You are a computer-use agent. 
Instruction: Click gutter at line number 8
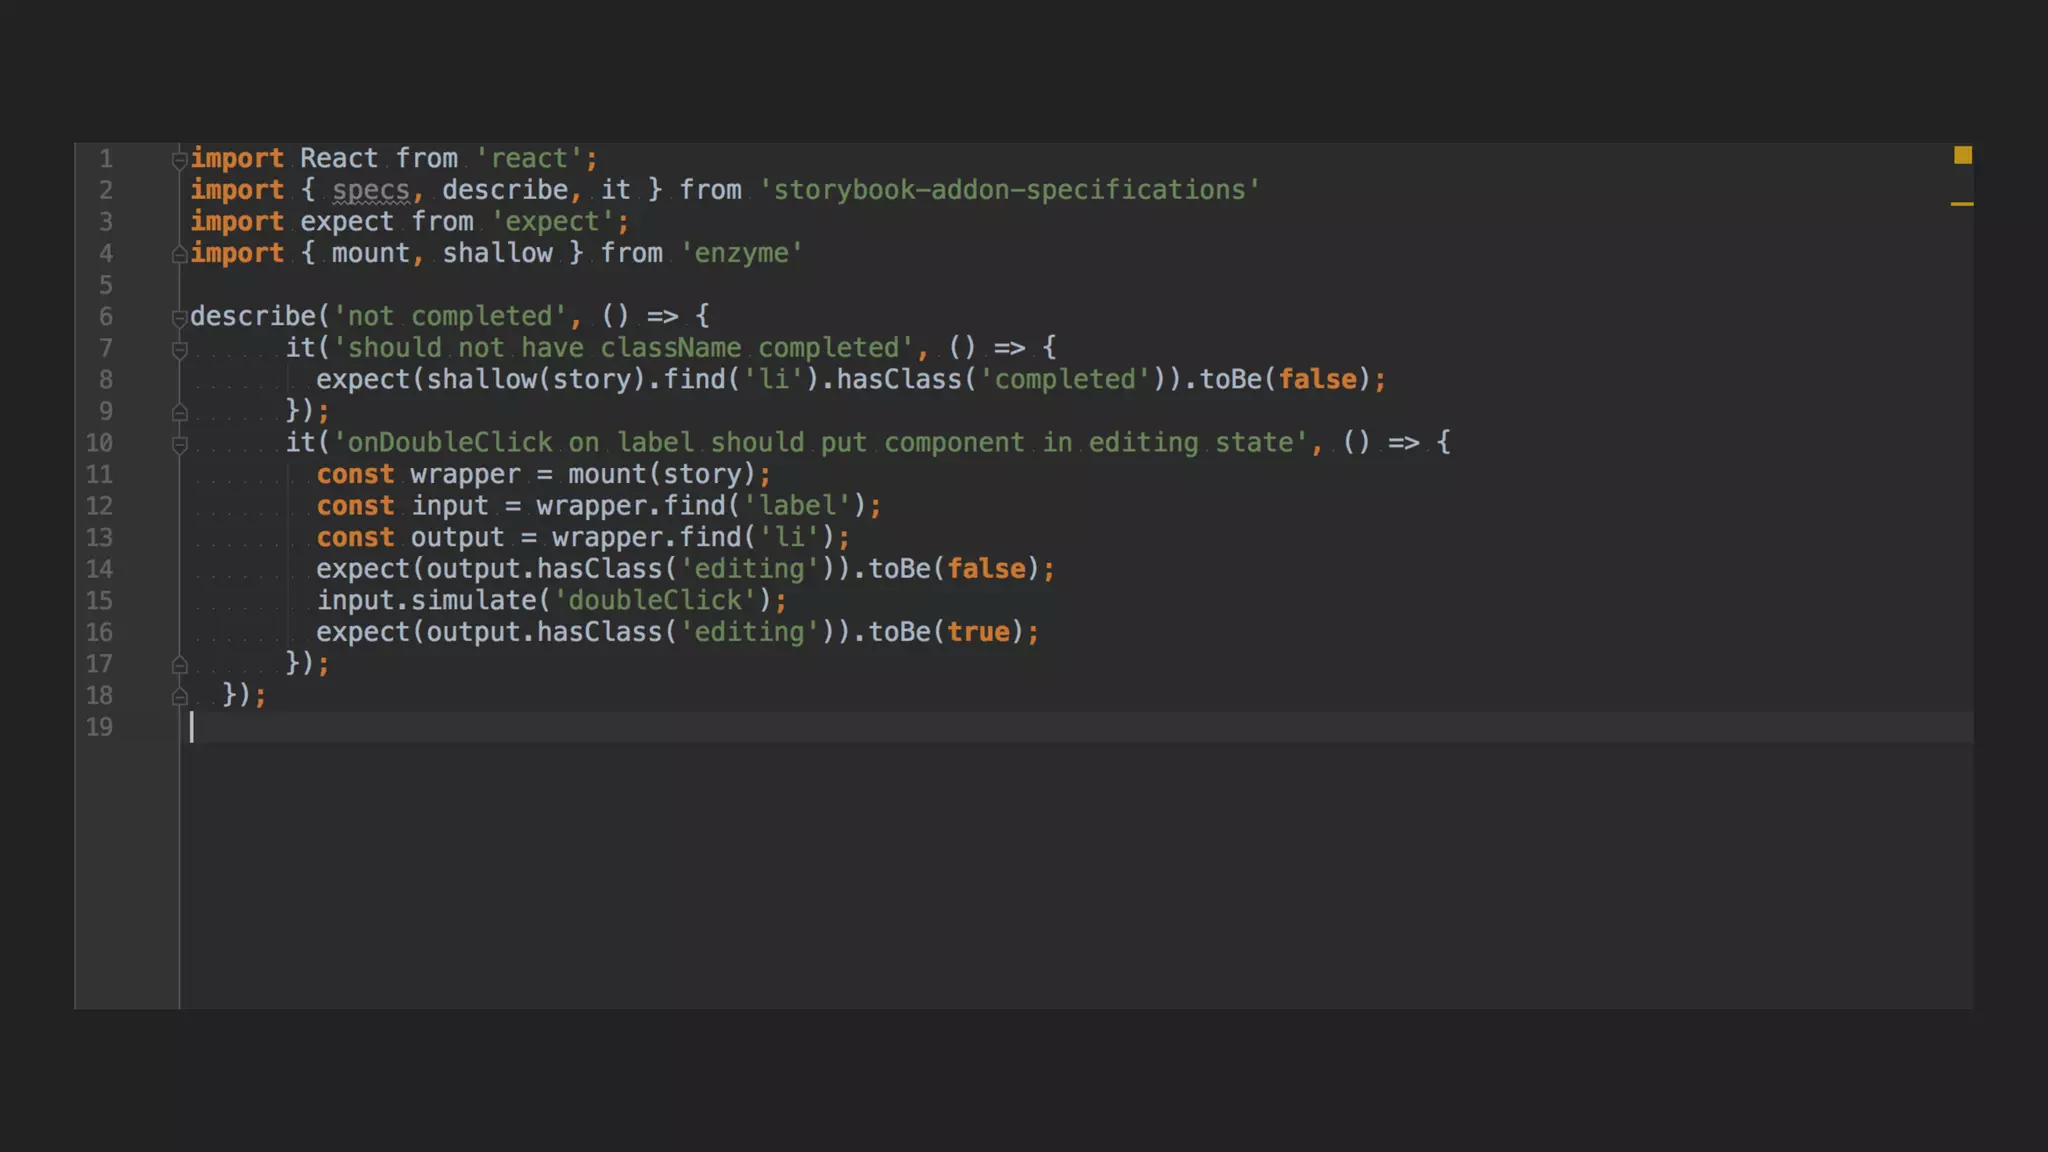pyautogui.click(x=105, y=380)
